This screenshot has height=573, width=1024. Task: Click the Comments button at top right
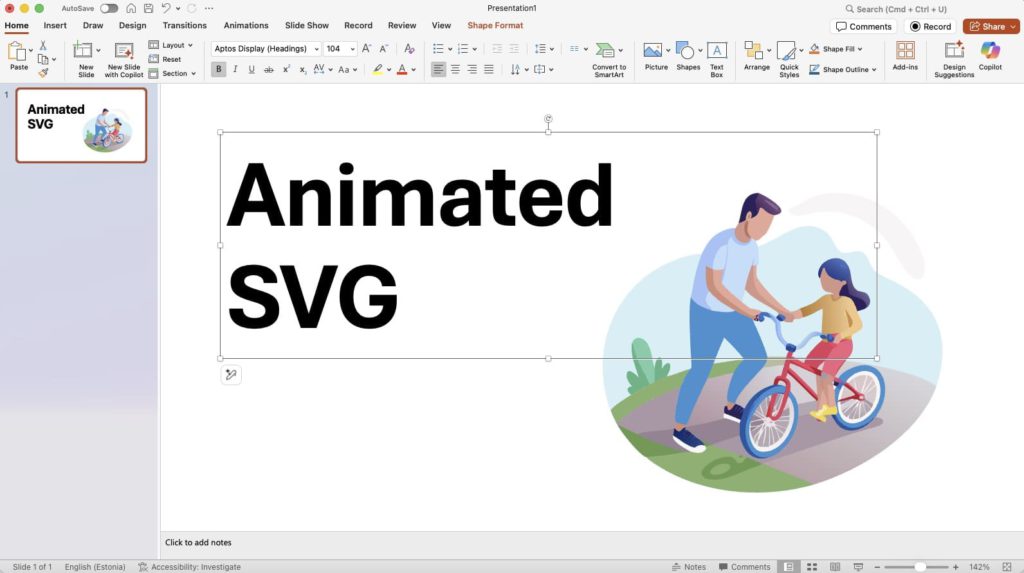click(x=863, y=27)
